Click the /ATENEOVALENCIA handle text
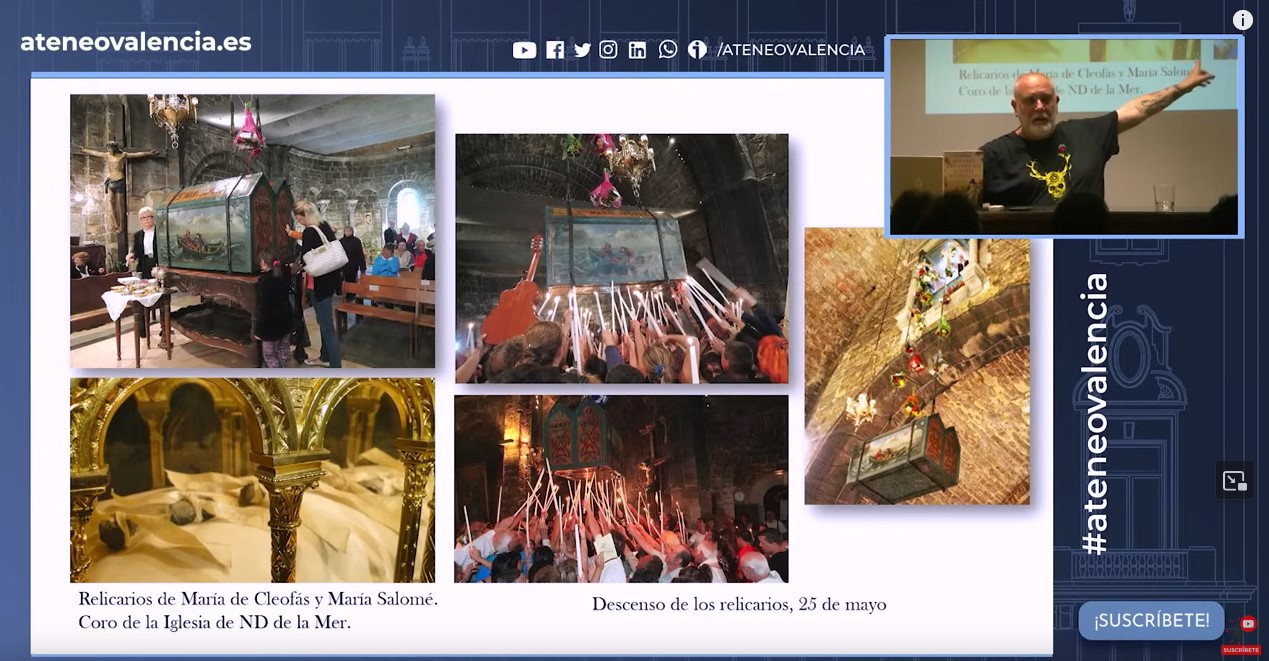 (x=791, y=50)
